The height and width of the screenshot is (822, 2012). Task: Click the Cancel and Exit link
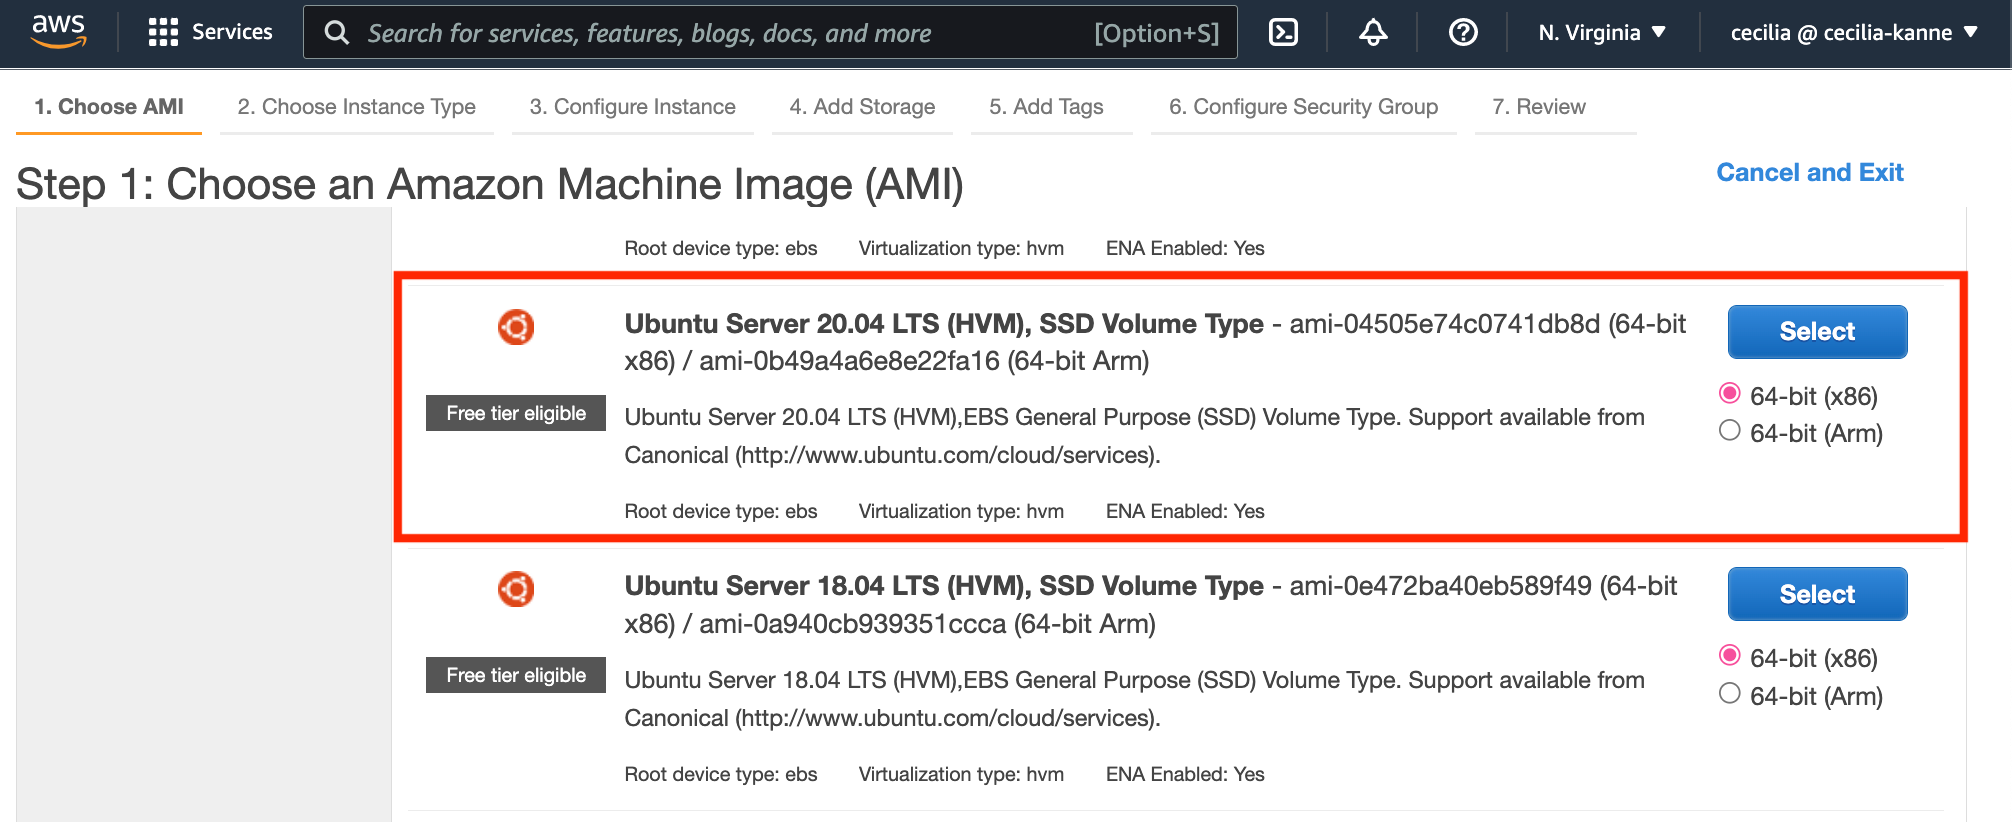tap(1810, 173)
